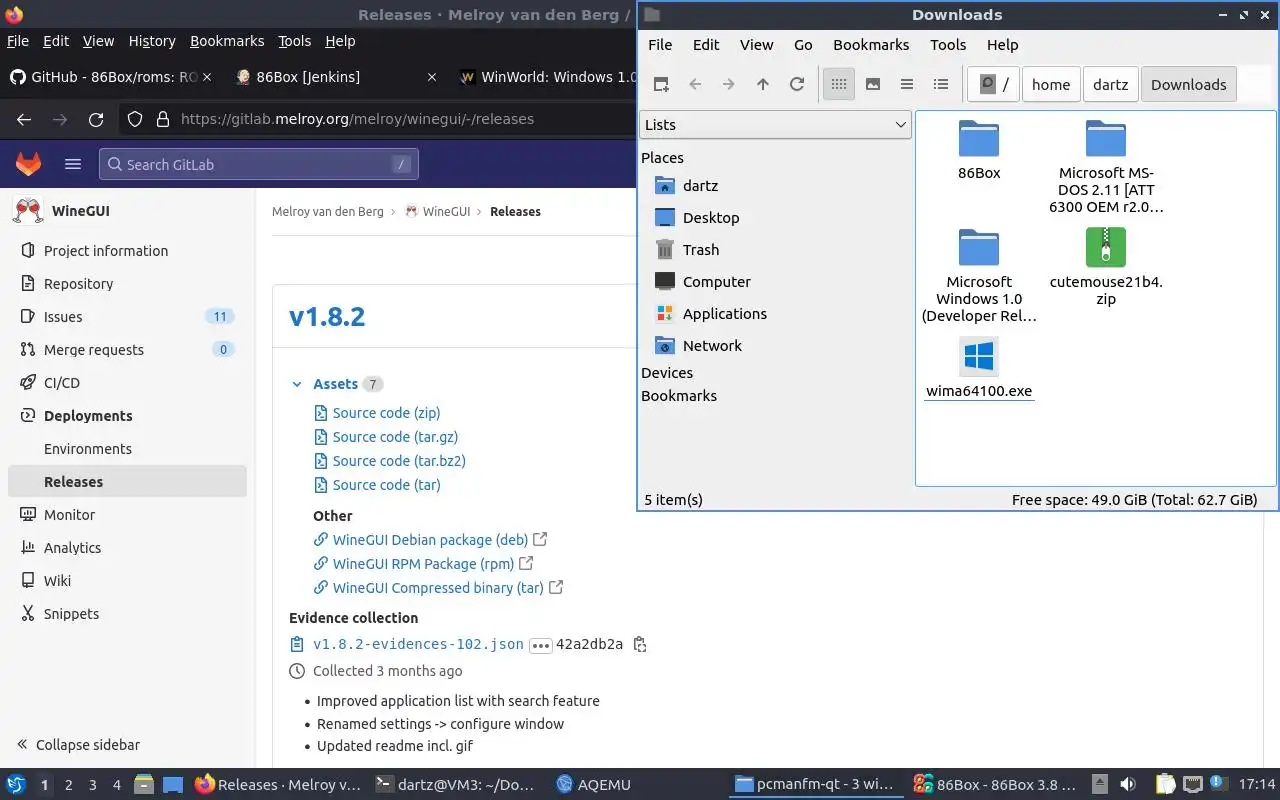Click volume icon in system tray
This screenshot has width=1280, height=800.
1128,785
